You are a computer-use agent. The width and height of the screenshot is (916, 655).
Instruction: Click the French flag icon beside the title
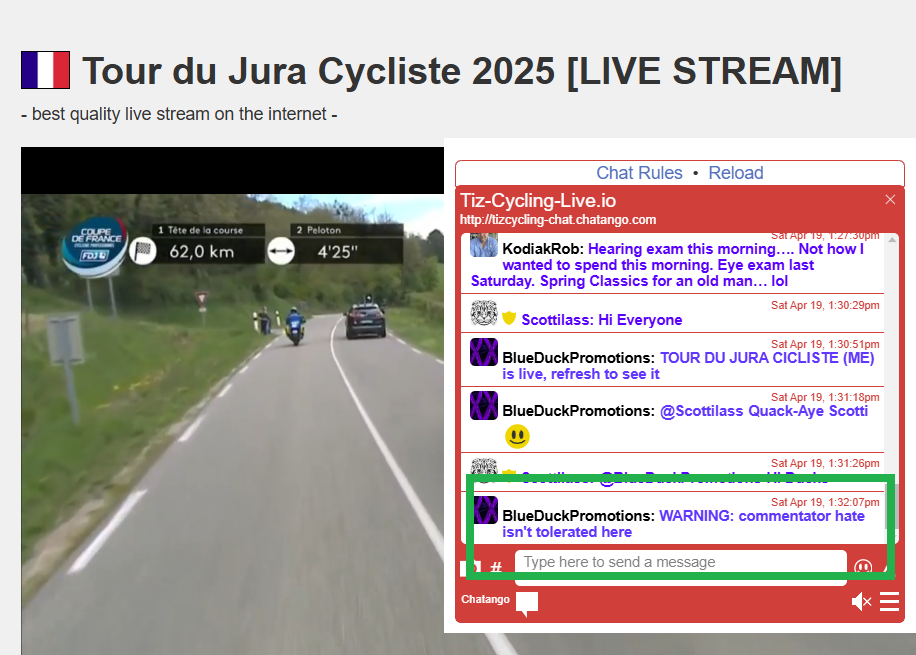click(x=46, y=70)
